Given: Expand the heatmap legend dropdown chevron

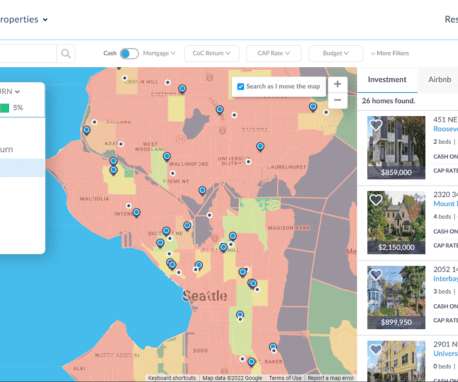Looking at the screenshot, I should pyautogui.click(x=17, y=92).
